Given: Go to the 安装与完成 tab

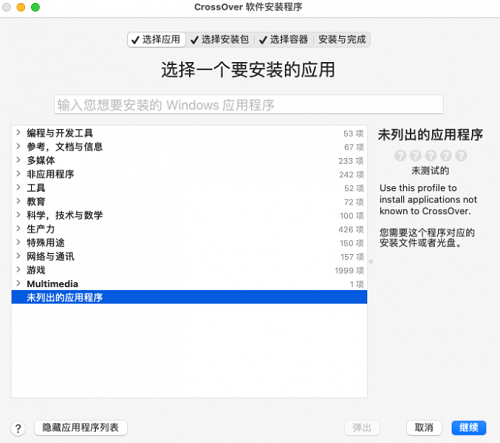Looking at the screenshot, I should [x=342, y=40].
